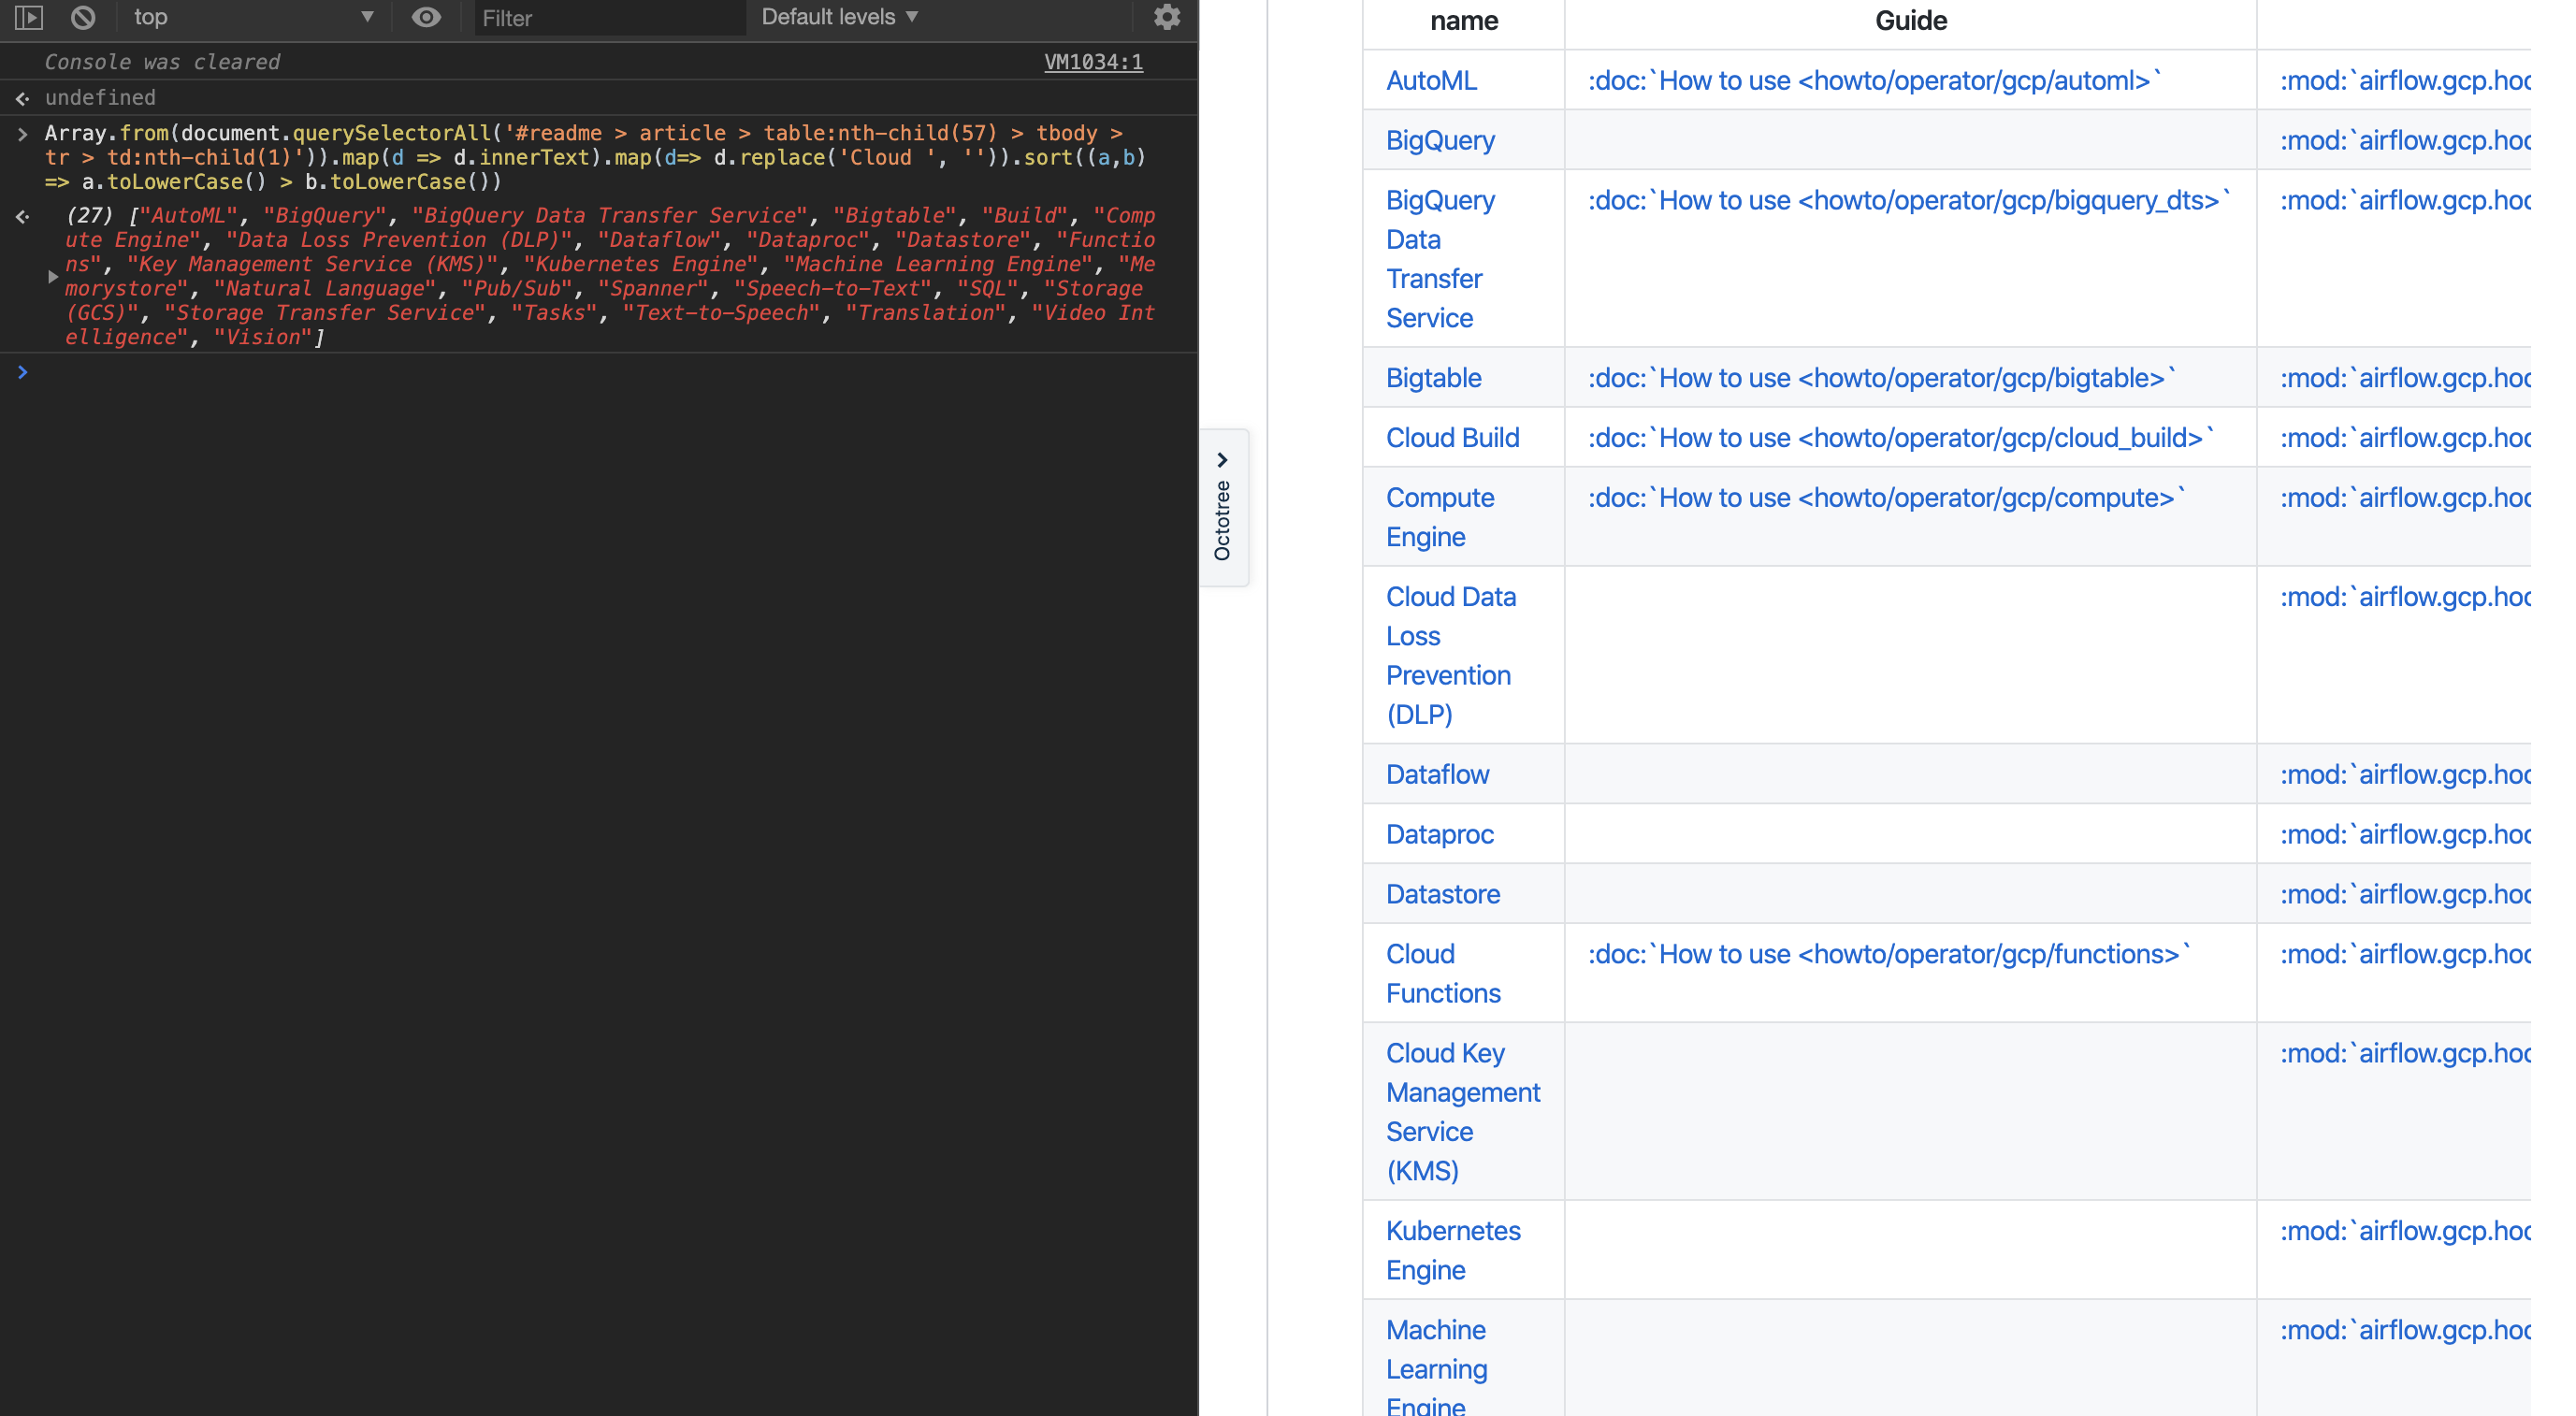Image resolution: width=2576 pixels, height=1416 pixels.
Task: Click the compute How to use guide text
Action: point(1886,497)
